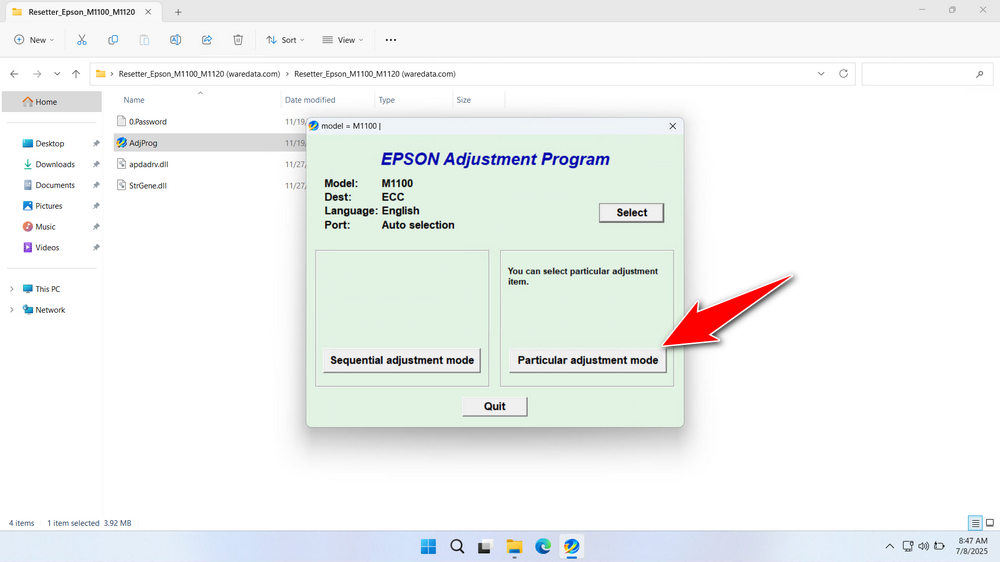Image resolution: width=1000 pixels, height=562 pixels.
Task: Click the Delete trash can icon
Action: point(238,40)
